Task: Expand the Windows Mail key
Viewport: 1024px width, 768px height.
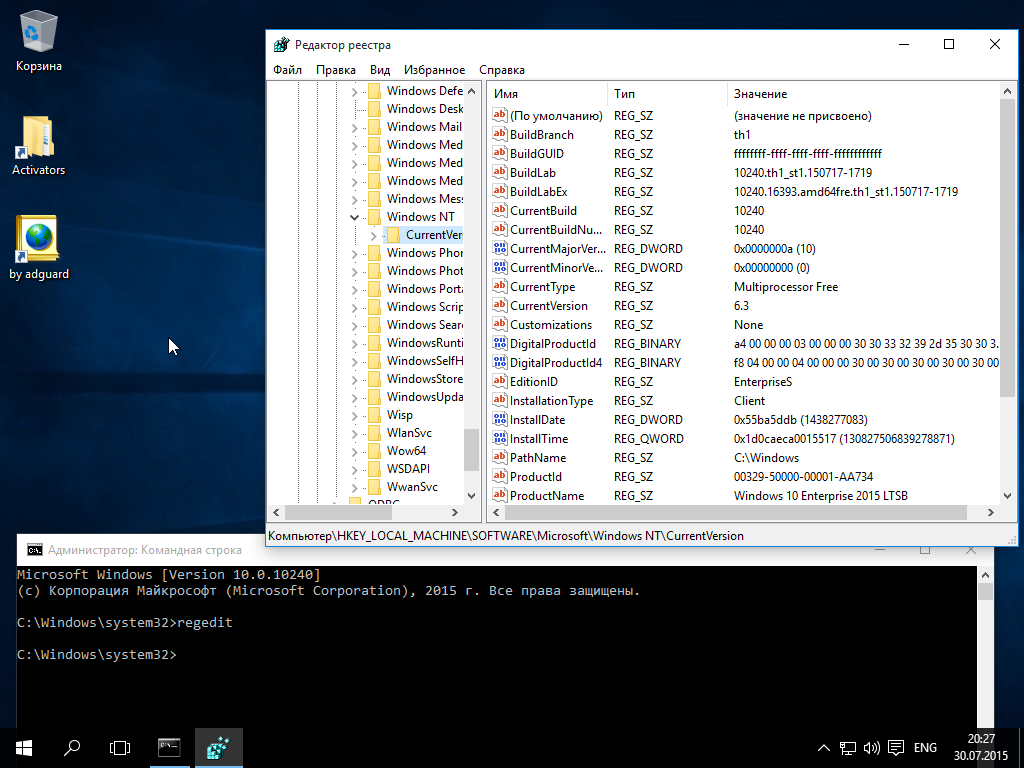Action: 355,127
